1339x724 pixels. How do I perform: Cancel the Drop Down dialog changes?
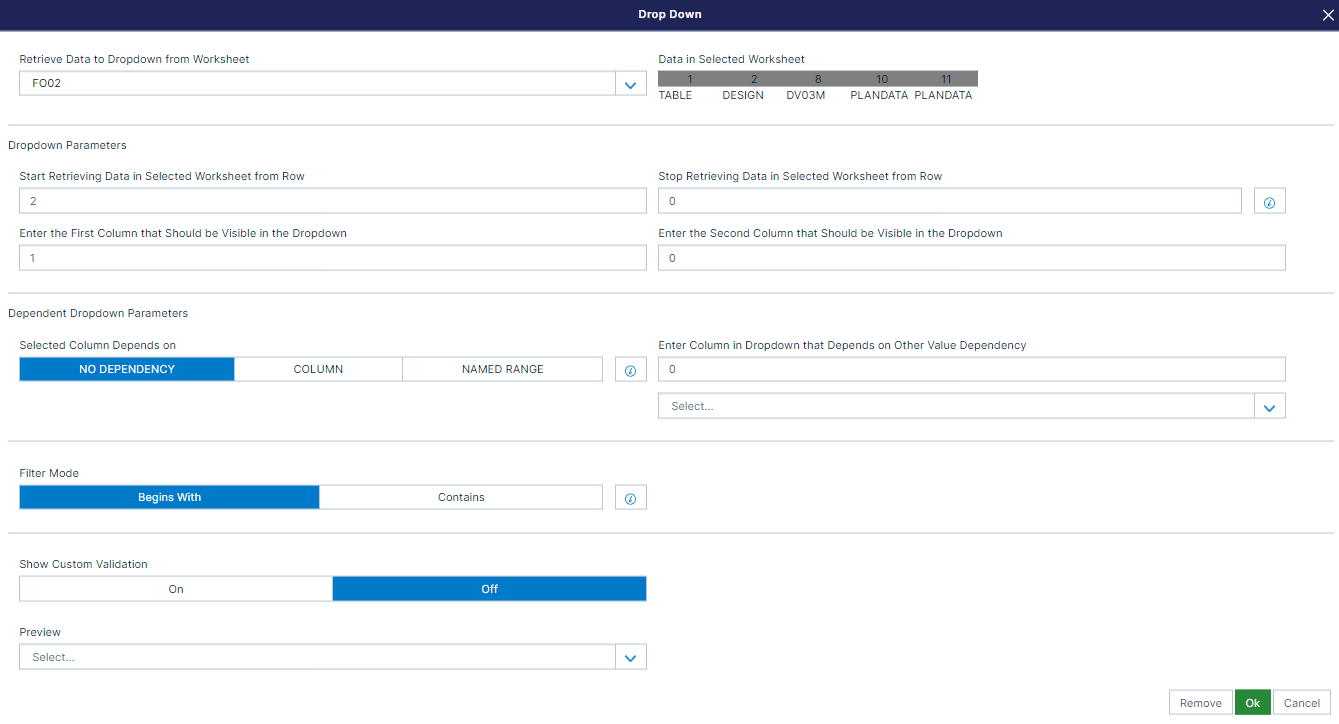[1301, 702]
